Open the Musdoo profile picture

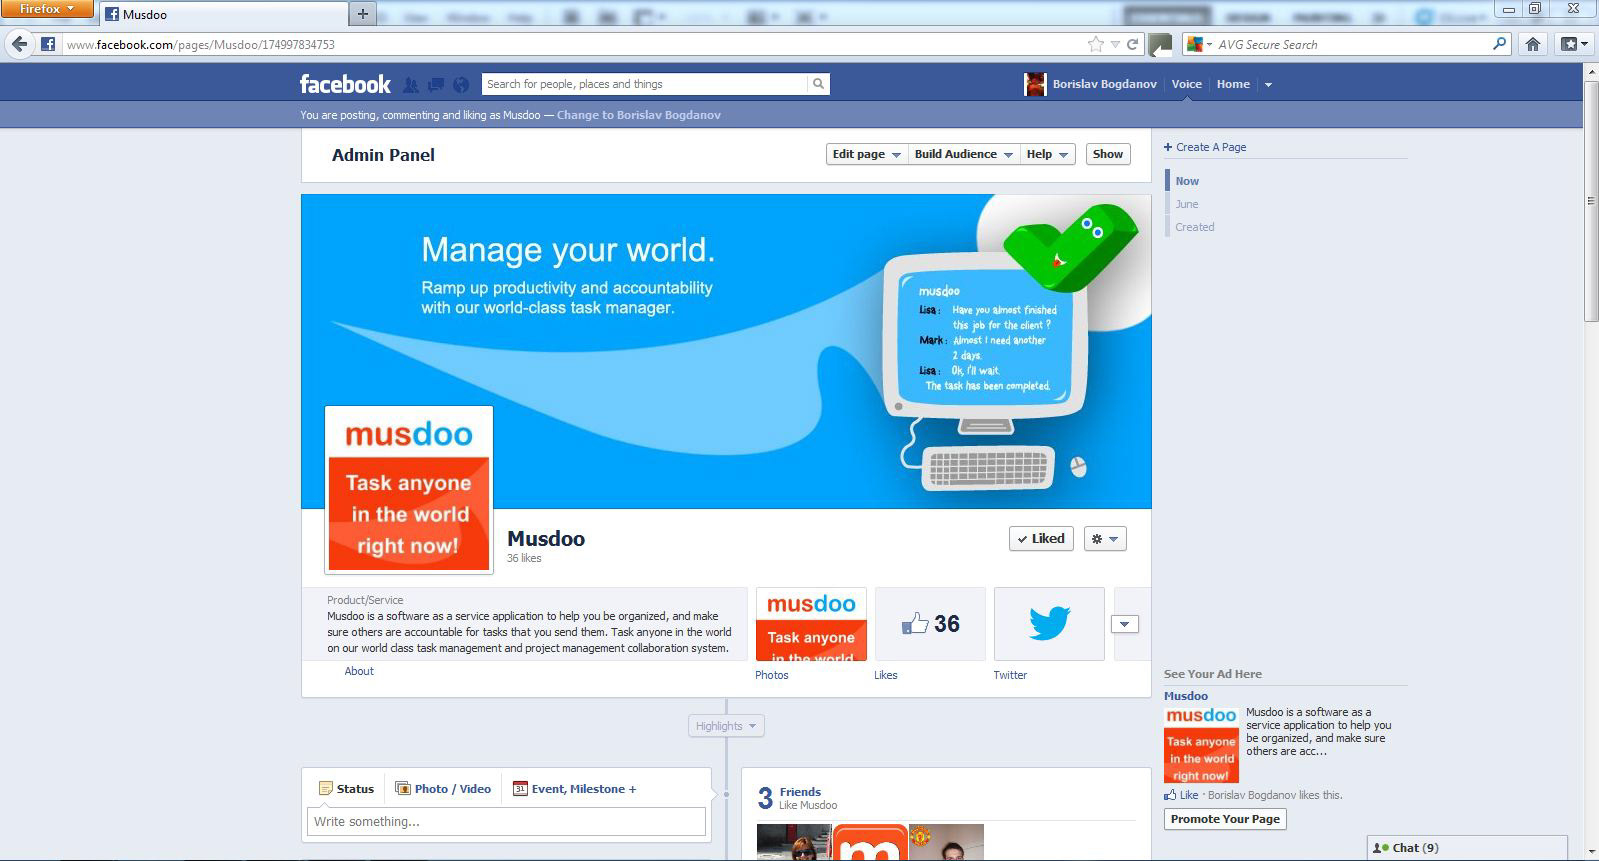(x=409, y=489)
